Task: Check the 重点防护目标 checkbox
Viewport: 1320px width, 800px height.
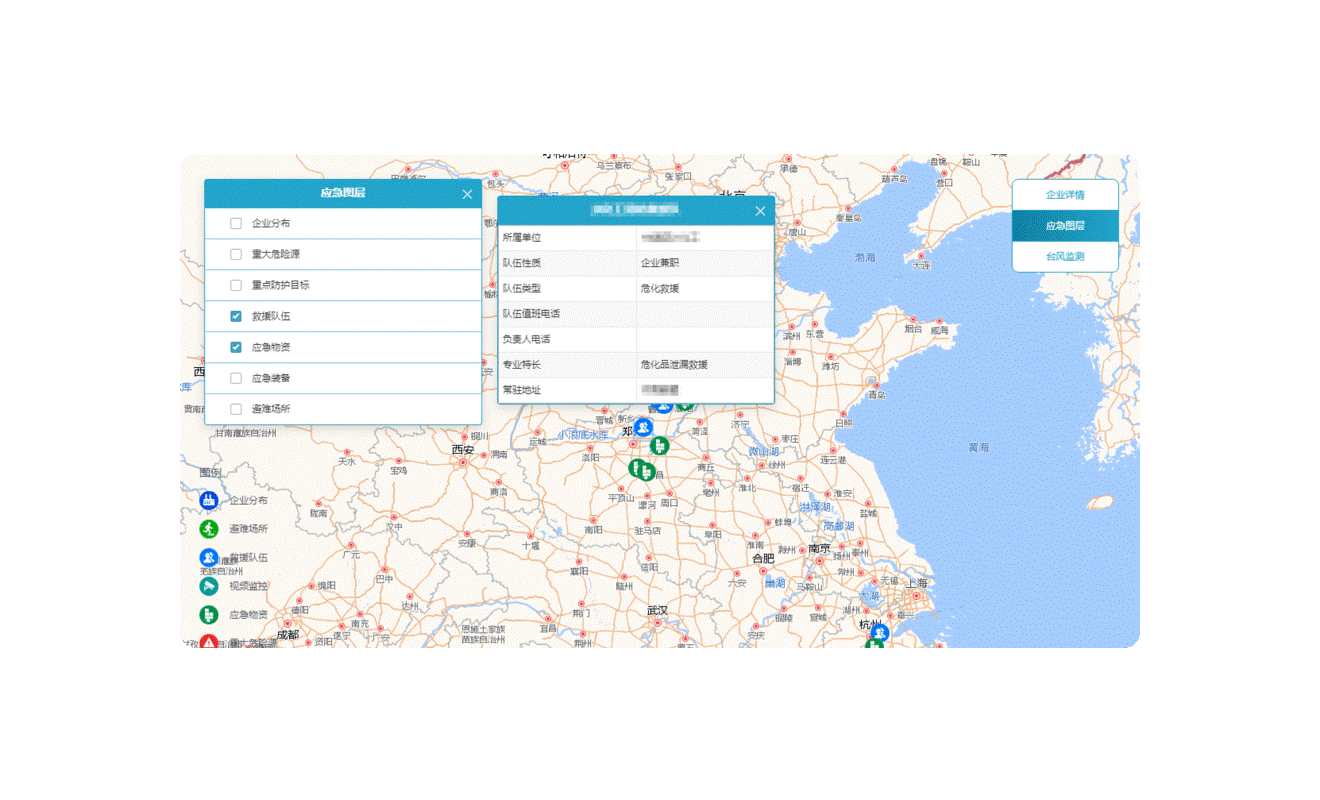Action: [x=236, y=285]
